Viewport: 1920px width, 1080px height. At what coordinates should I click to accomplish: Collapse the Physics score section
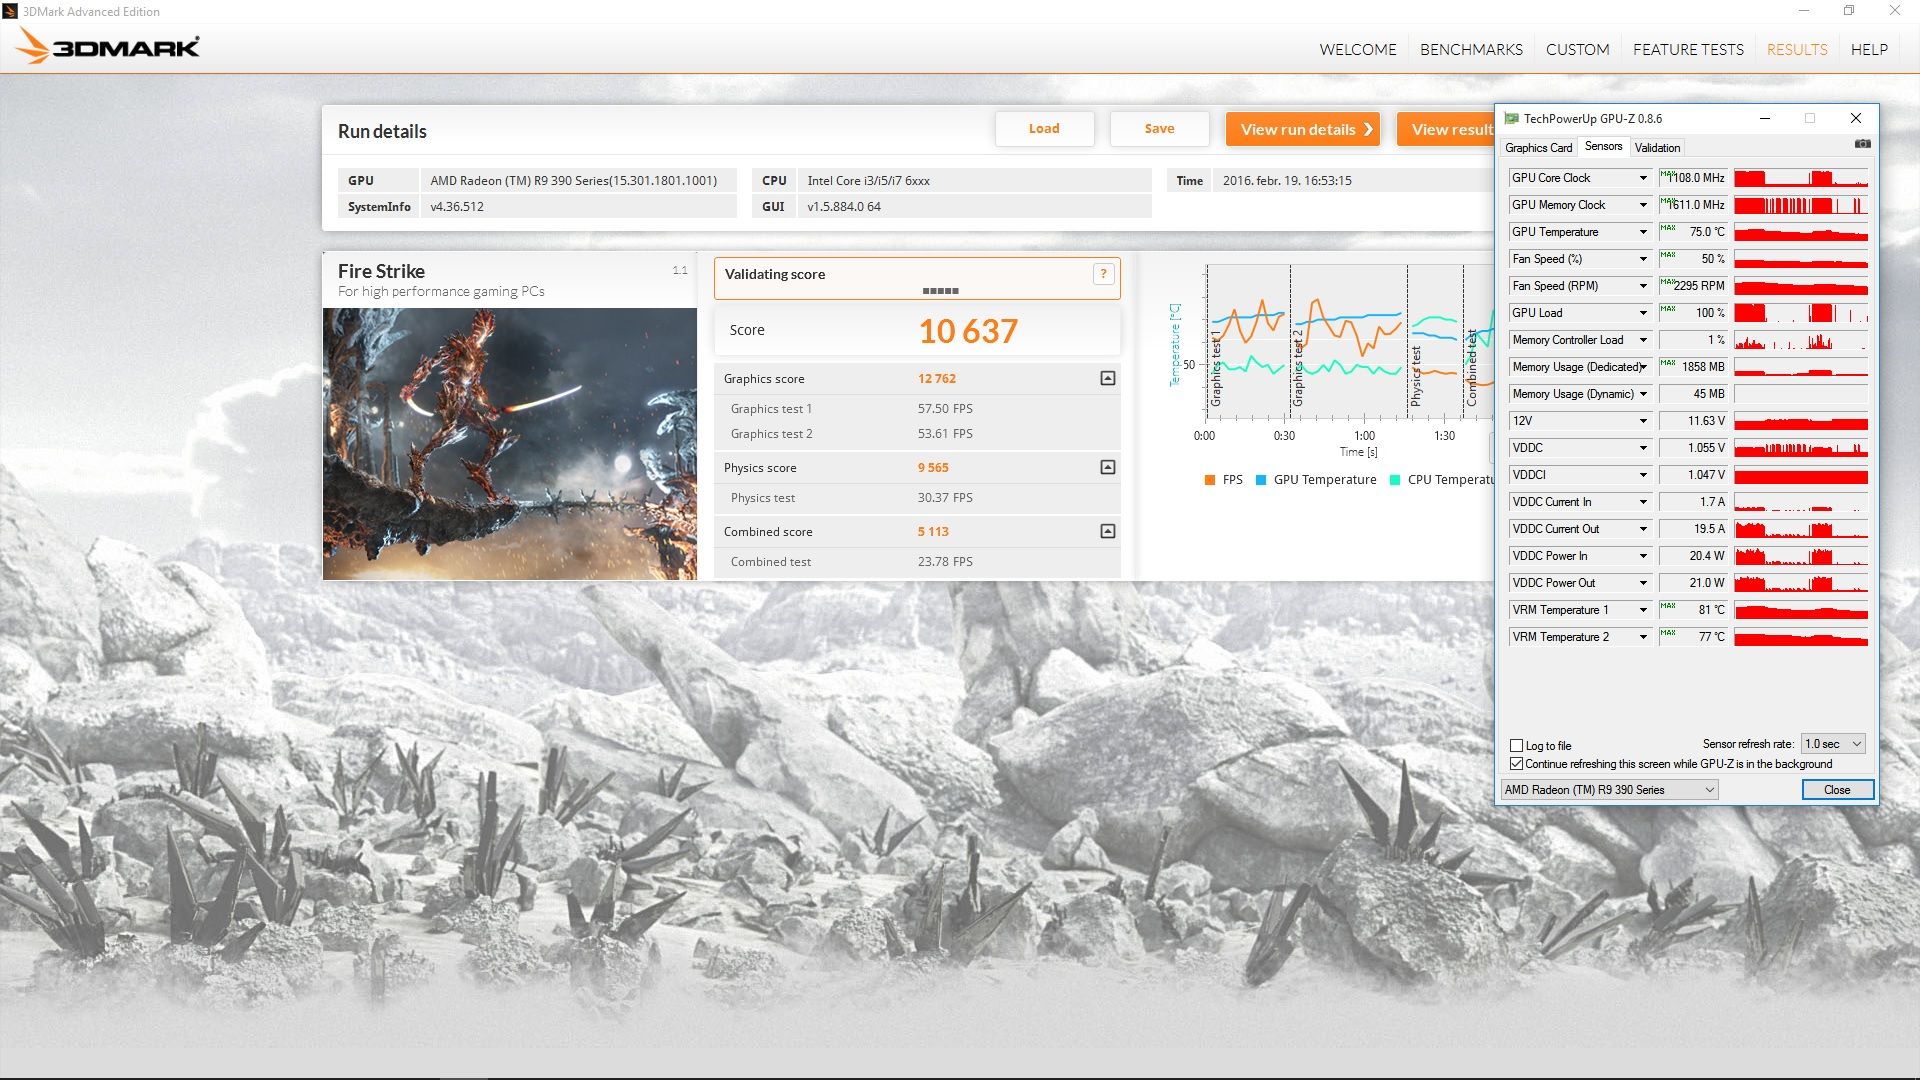coord(1108,467)
